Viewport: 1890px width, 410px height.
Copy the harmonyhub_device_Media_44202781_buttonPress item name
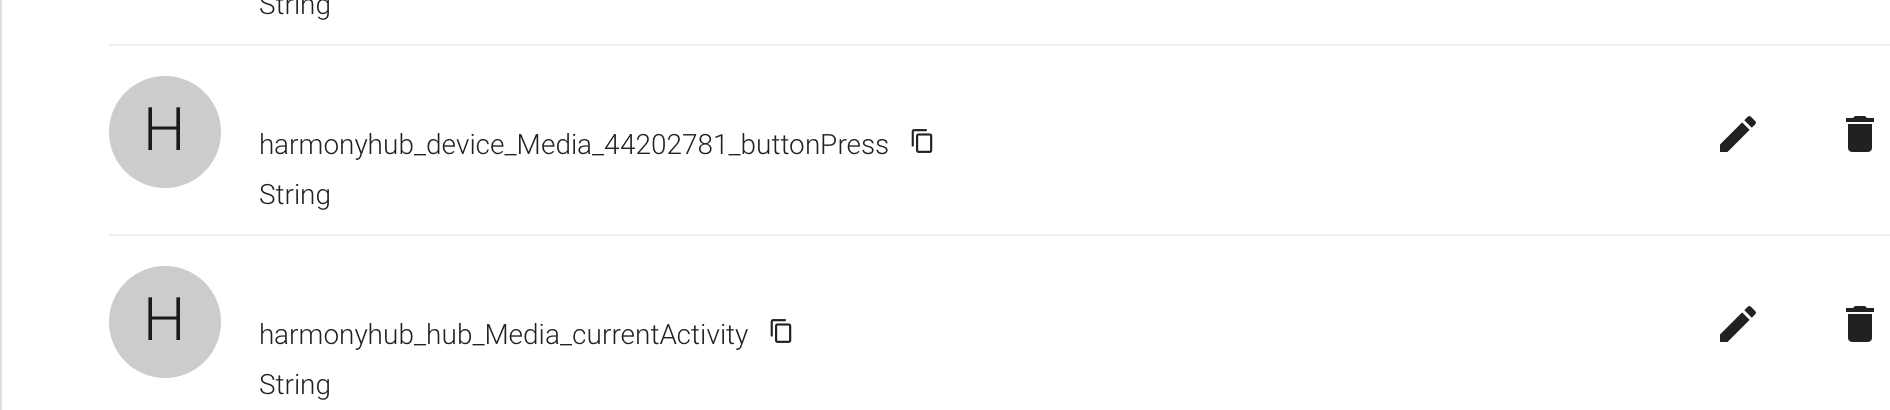click(922, 141)
